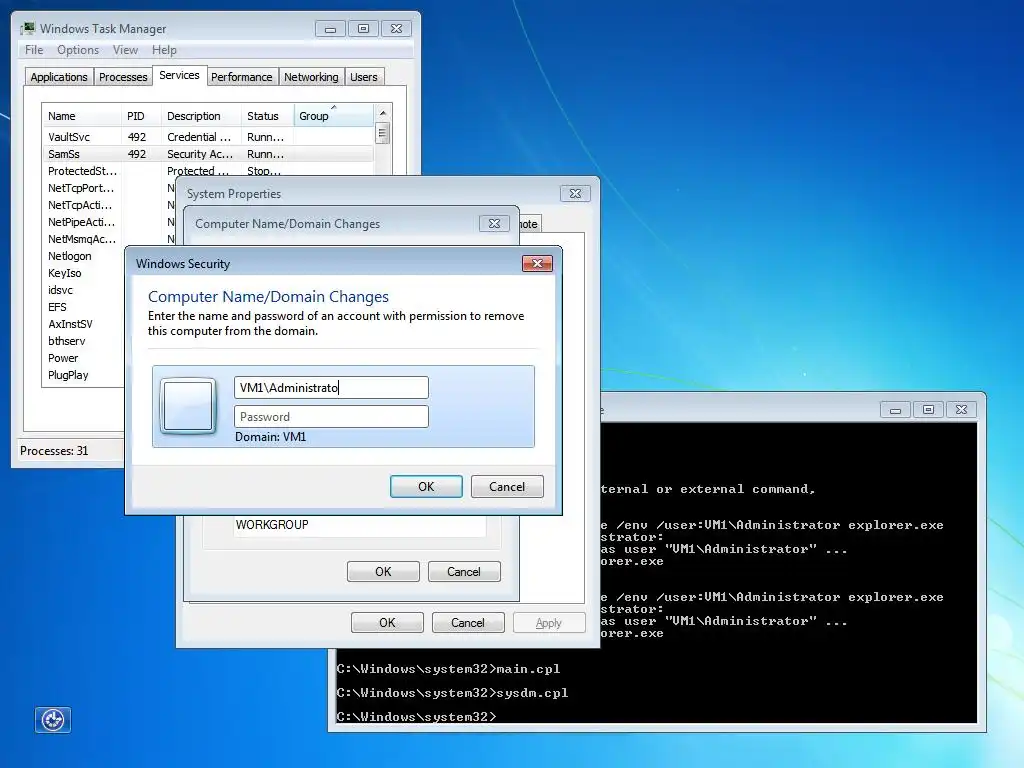Click the services list scroll up arrow
This screenshot has width=1024, height=768.
click(383, 112)
